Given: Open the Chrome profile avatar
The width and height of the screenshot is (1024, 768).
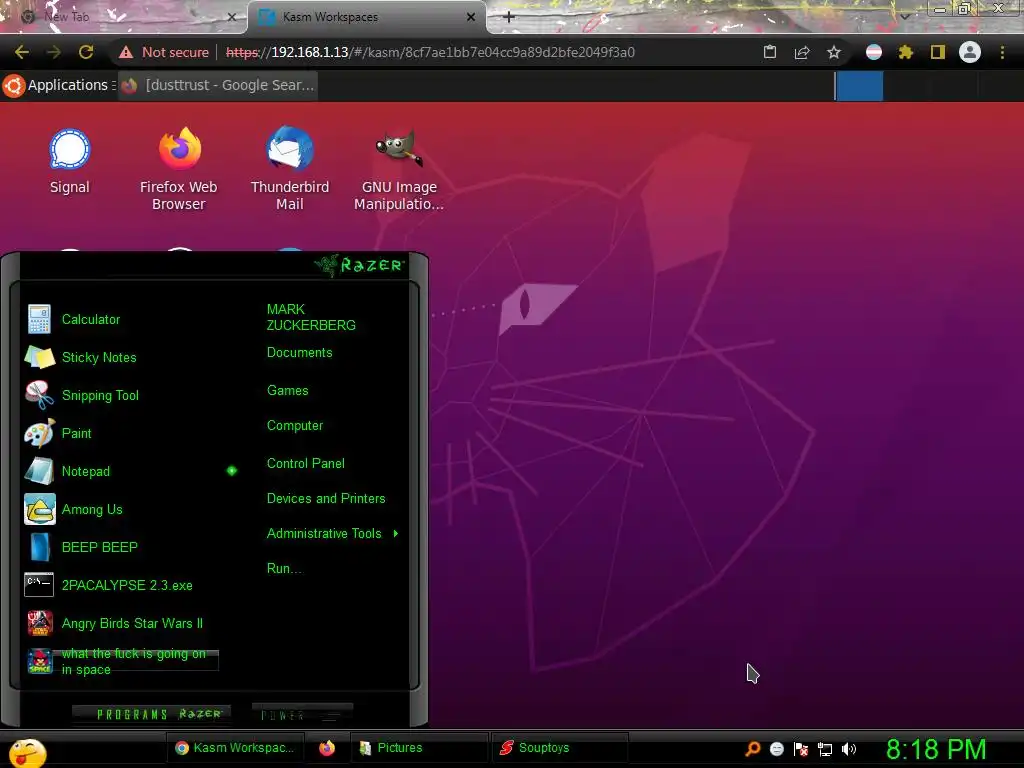Looking at the screenshot, I should [970, 52].
